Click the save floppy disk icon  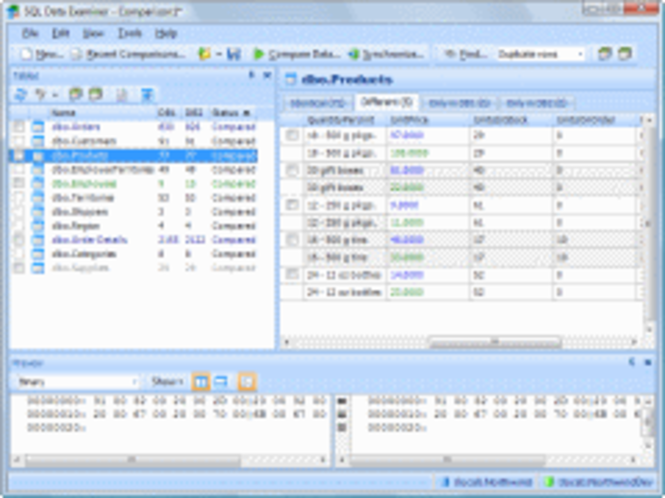point(234,54)
